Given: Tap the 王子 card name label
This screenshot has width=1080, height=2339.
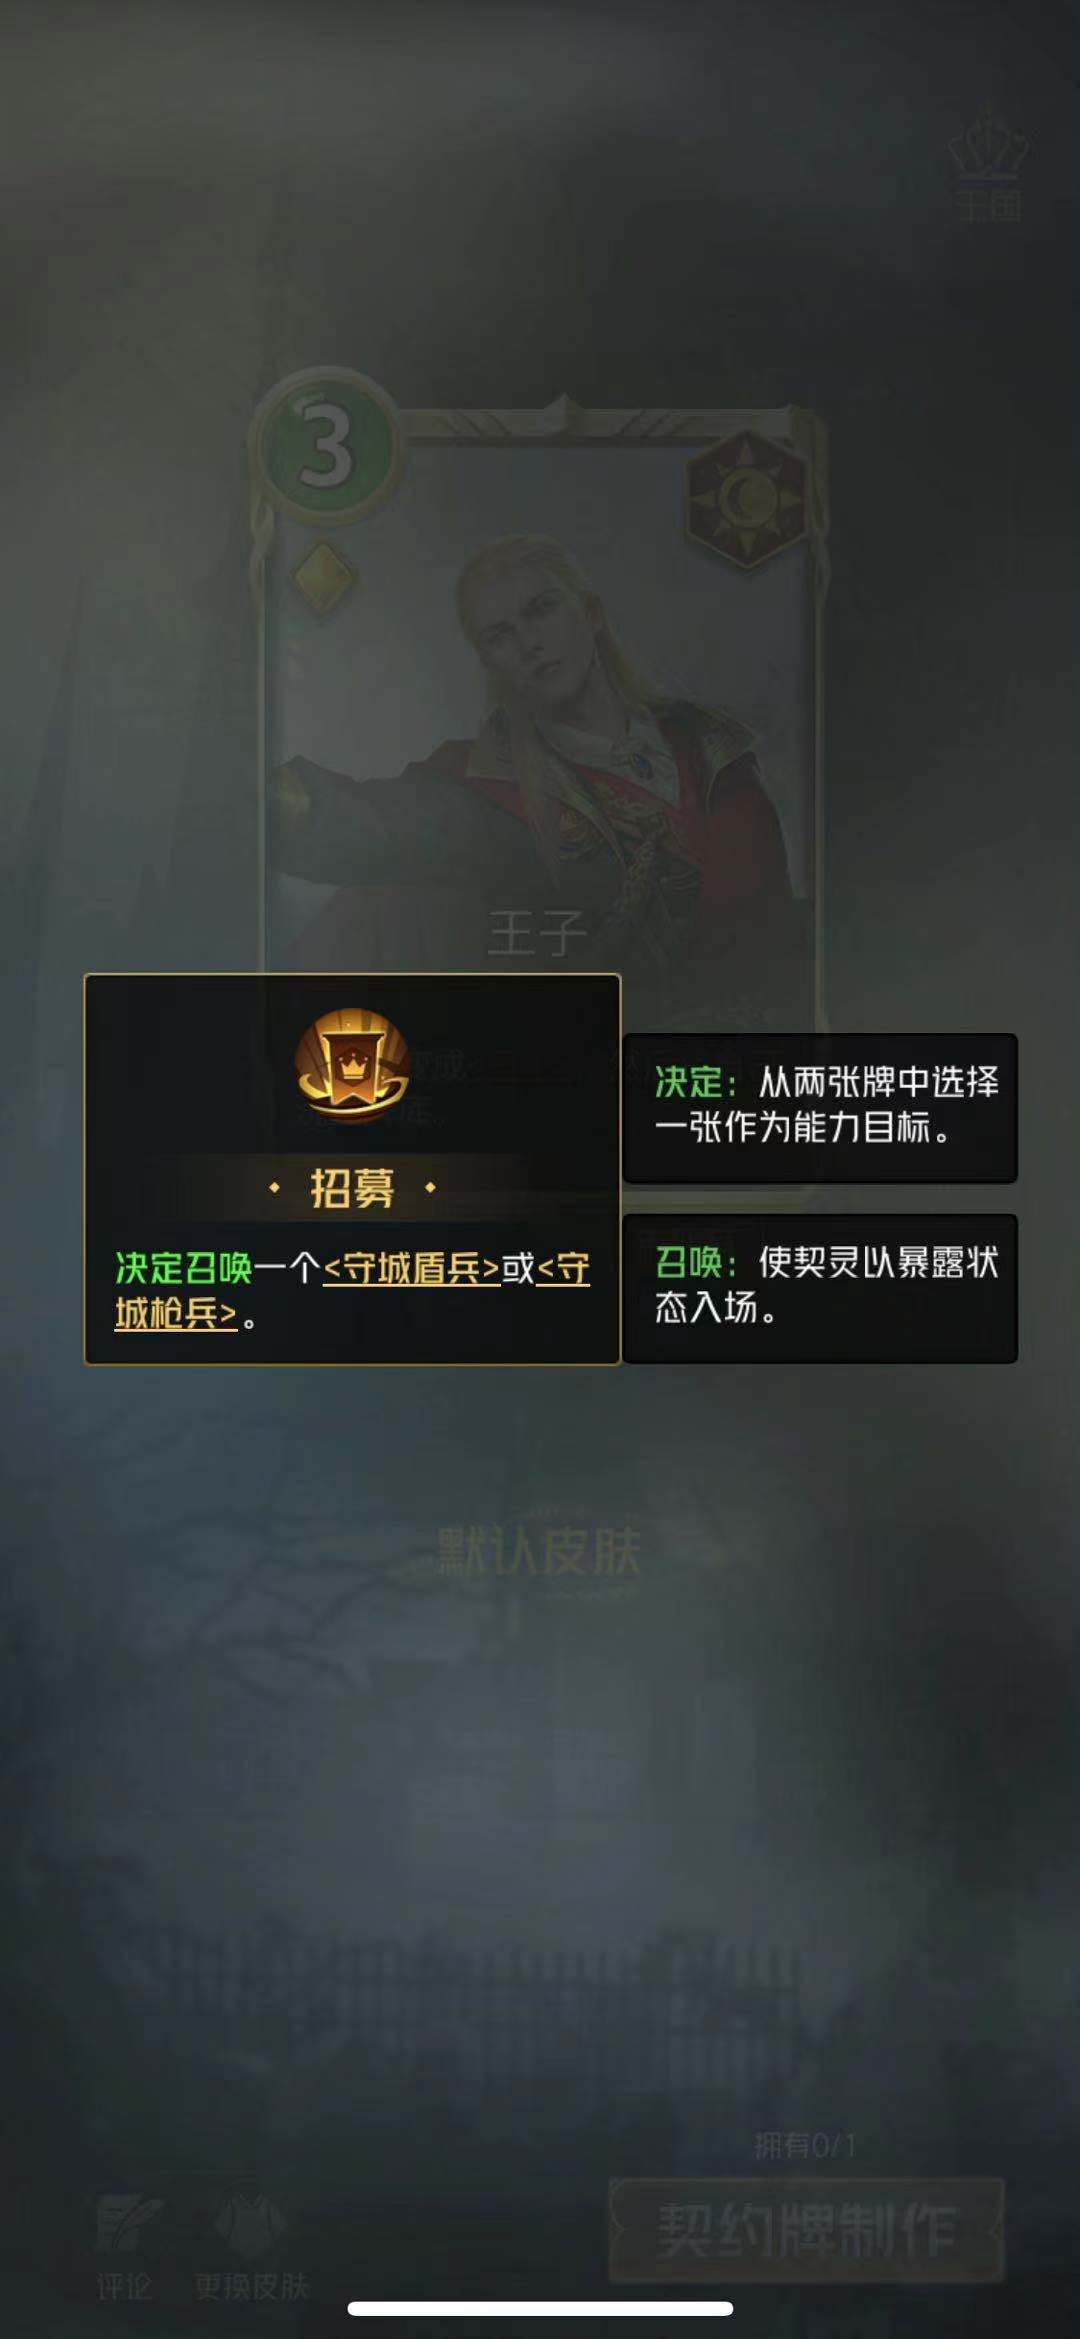Looking at the screenshot, I should click(538, 932).
